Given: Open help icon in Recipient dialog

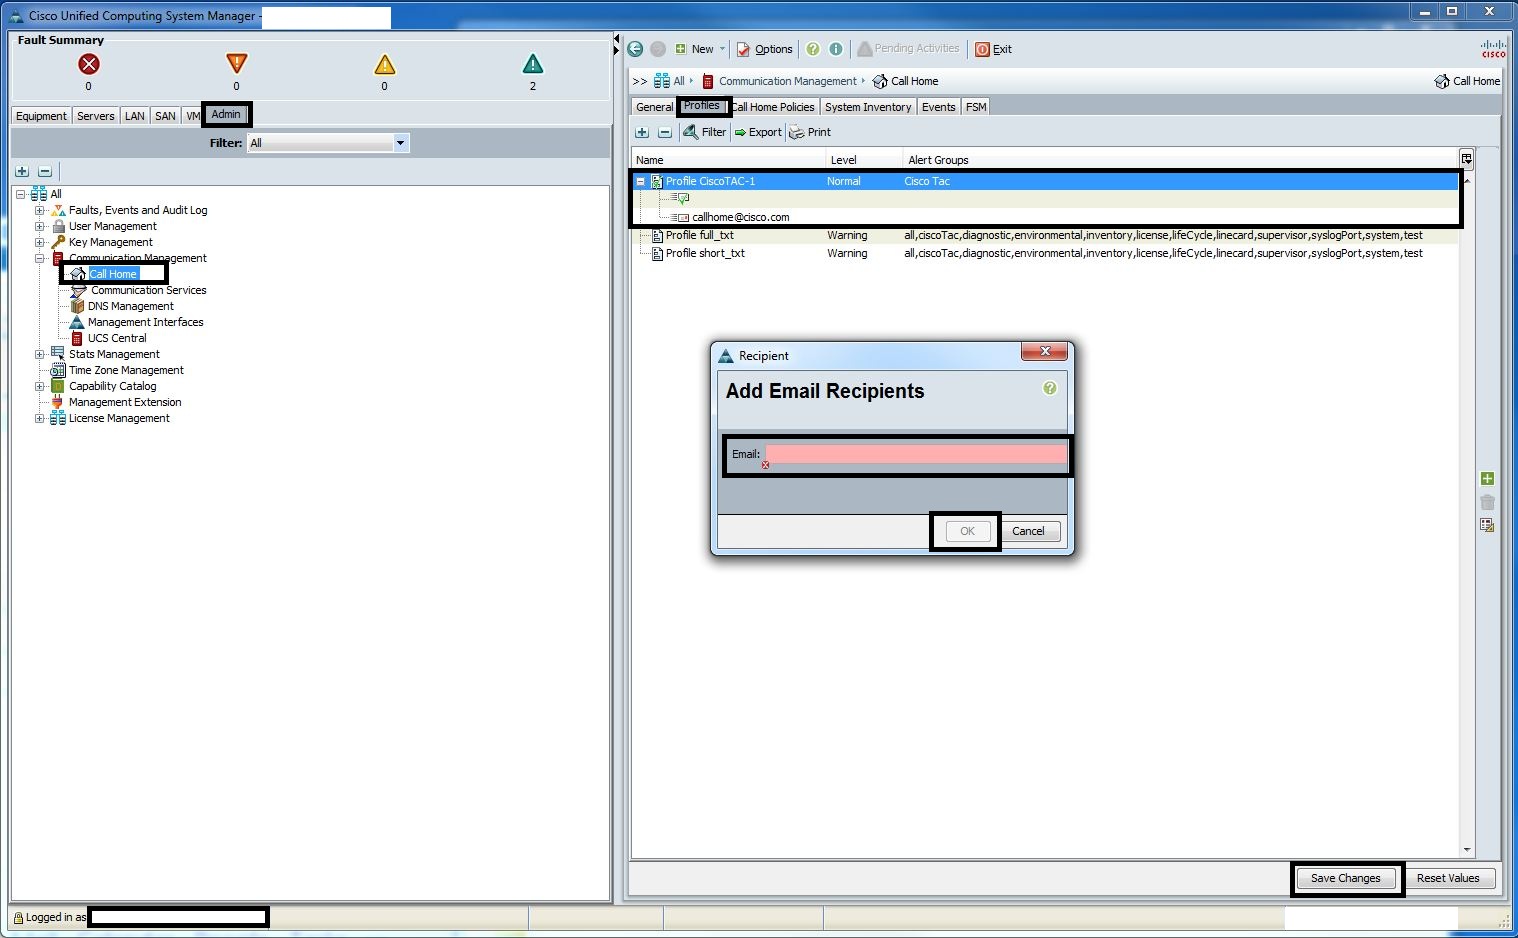Looking at the screenshot, I should point(1050,388).
